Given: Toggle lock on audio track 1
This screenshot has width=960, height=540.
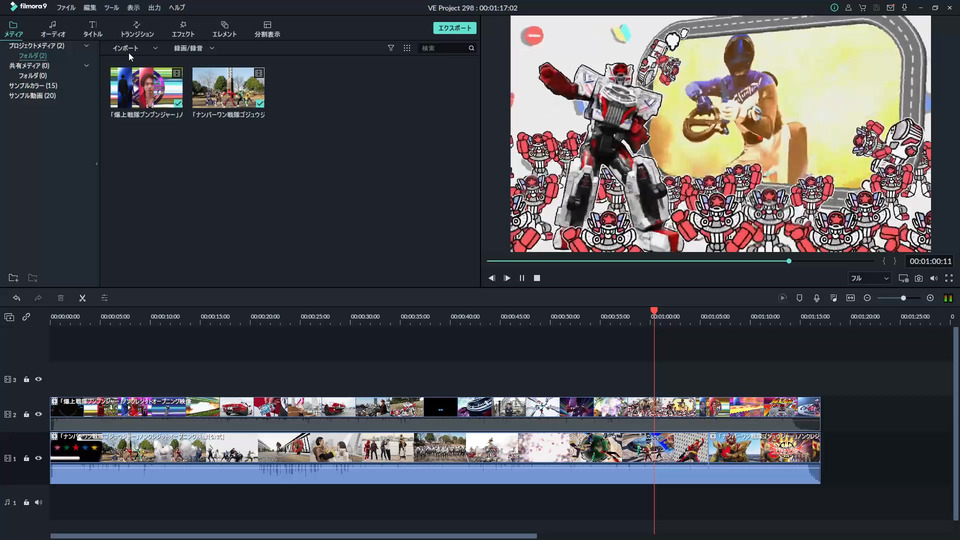Looking at the screenshot, I should pyautogui.click(x=26, y=503).
